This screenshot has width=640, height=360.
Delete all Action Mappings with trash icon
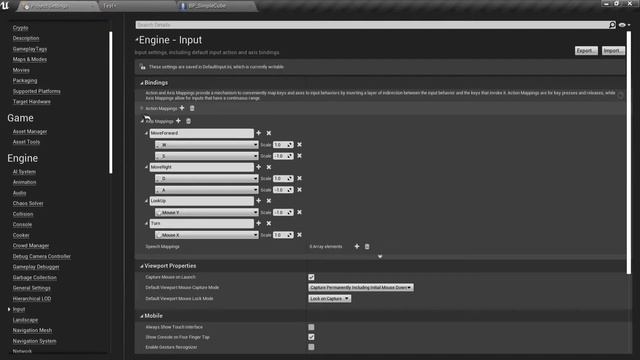[x=192, y=108]
